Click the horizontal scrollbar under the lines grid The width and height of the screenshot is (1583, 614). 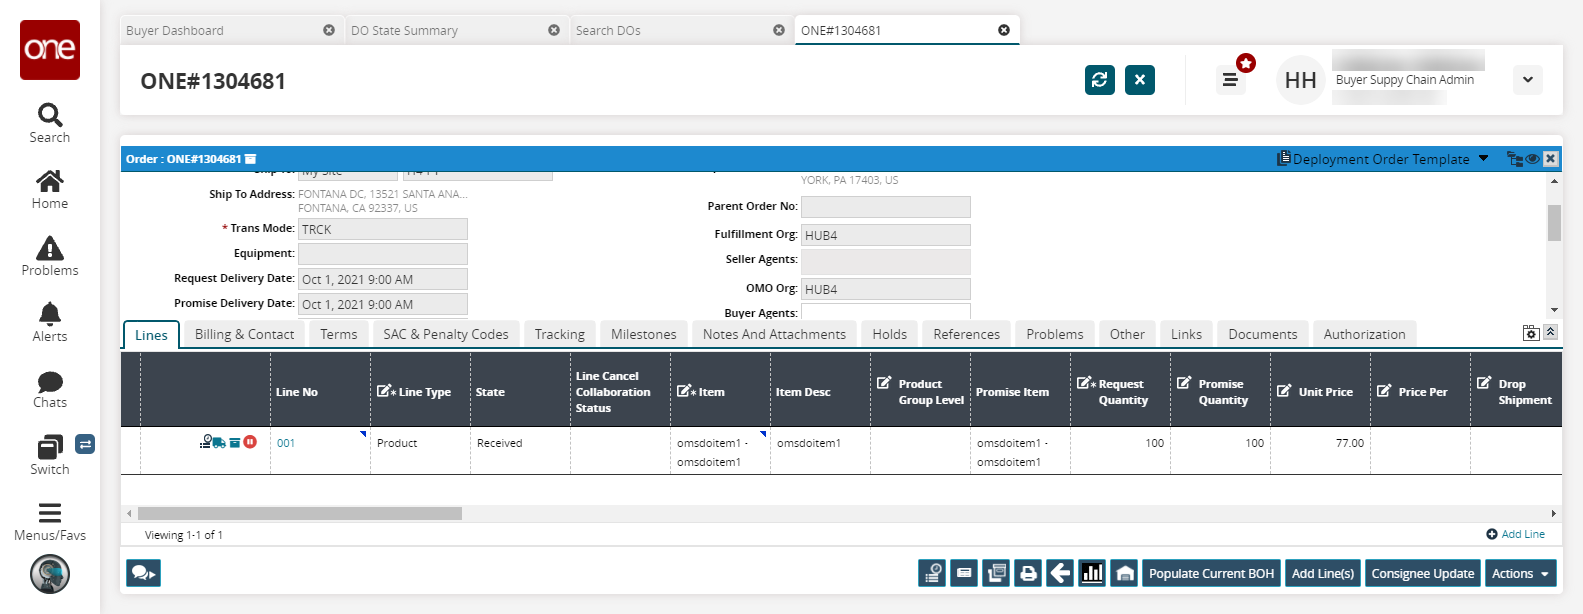300,513
